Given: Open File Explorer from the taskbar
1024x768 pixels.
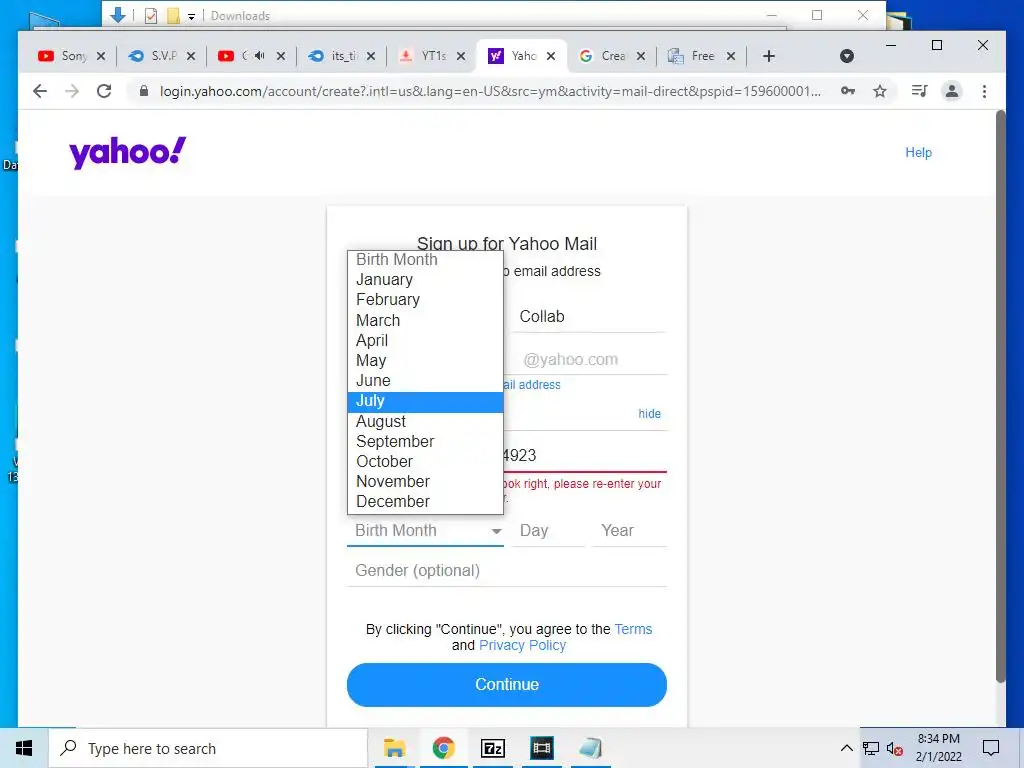Looking at the screenshot, I should 394,748.
